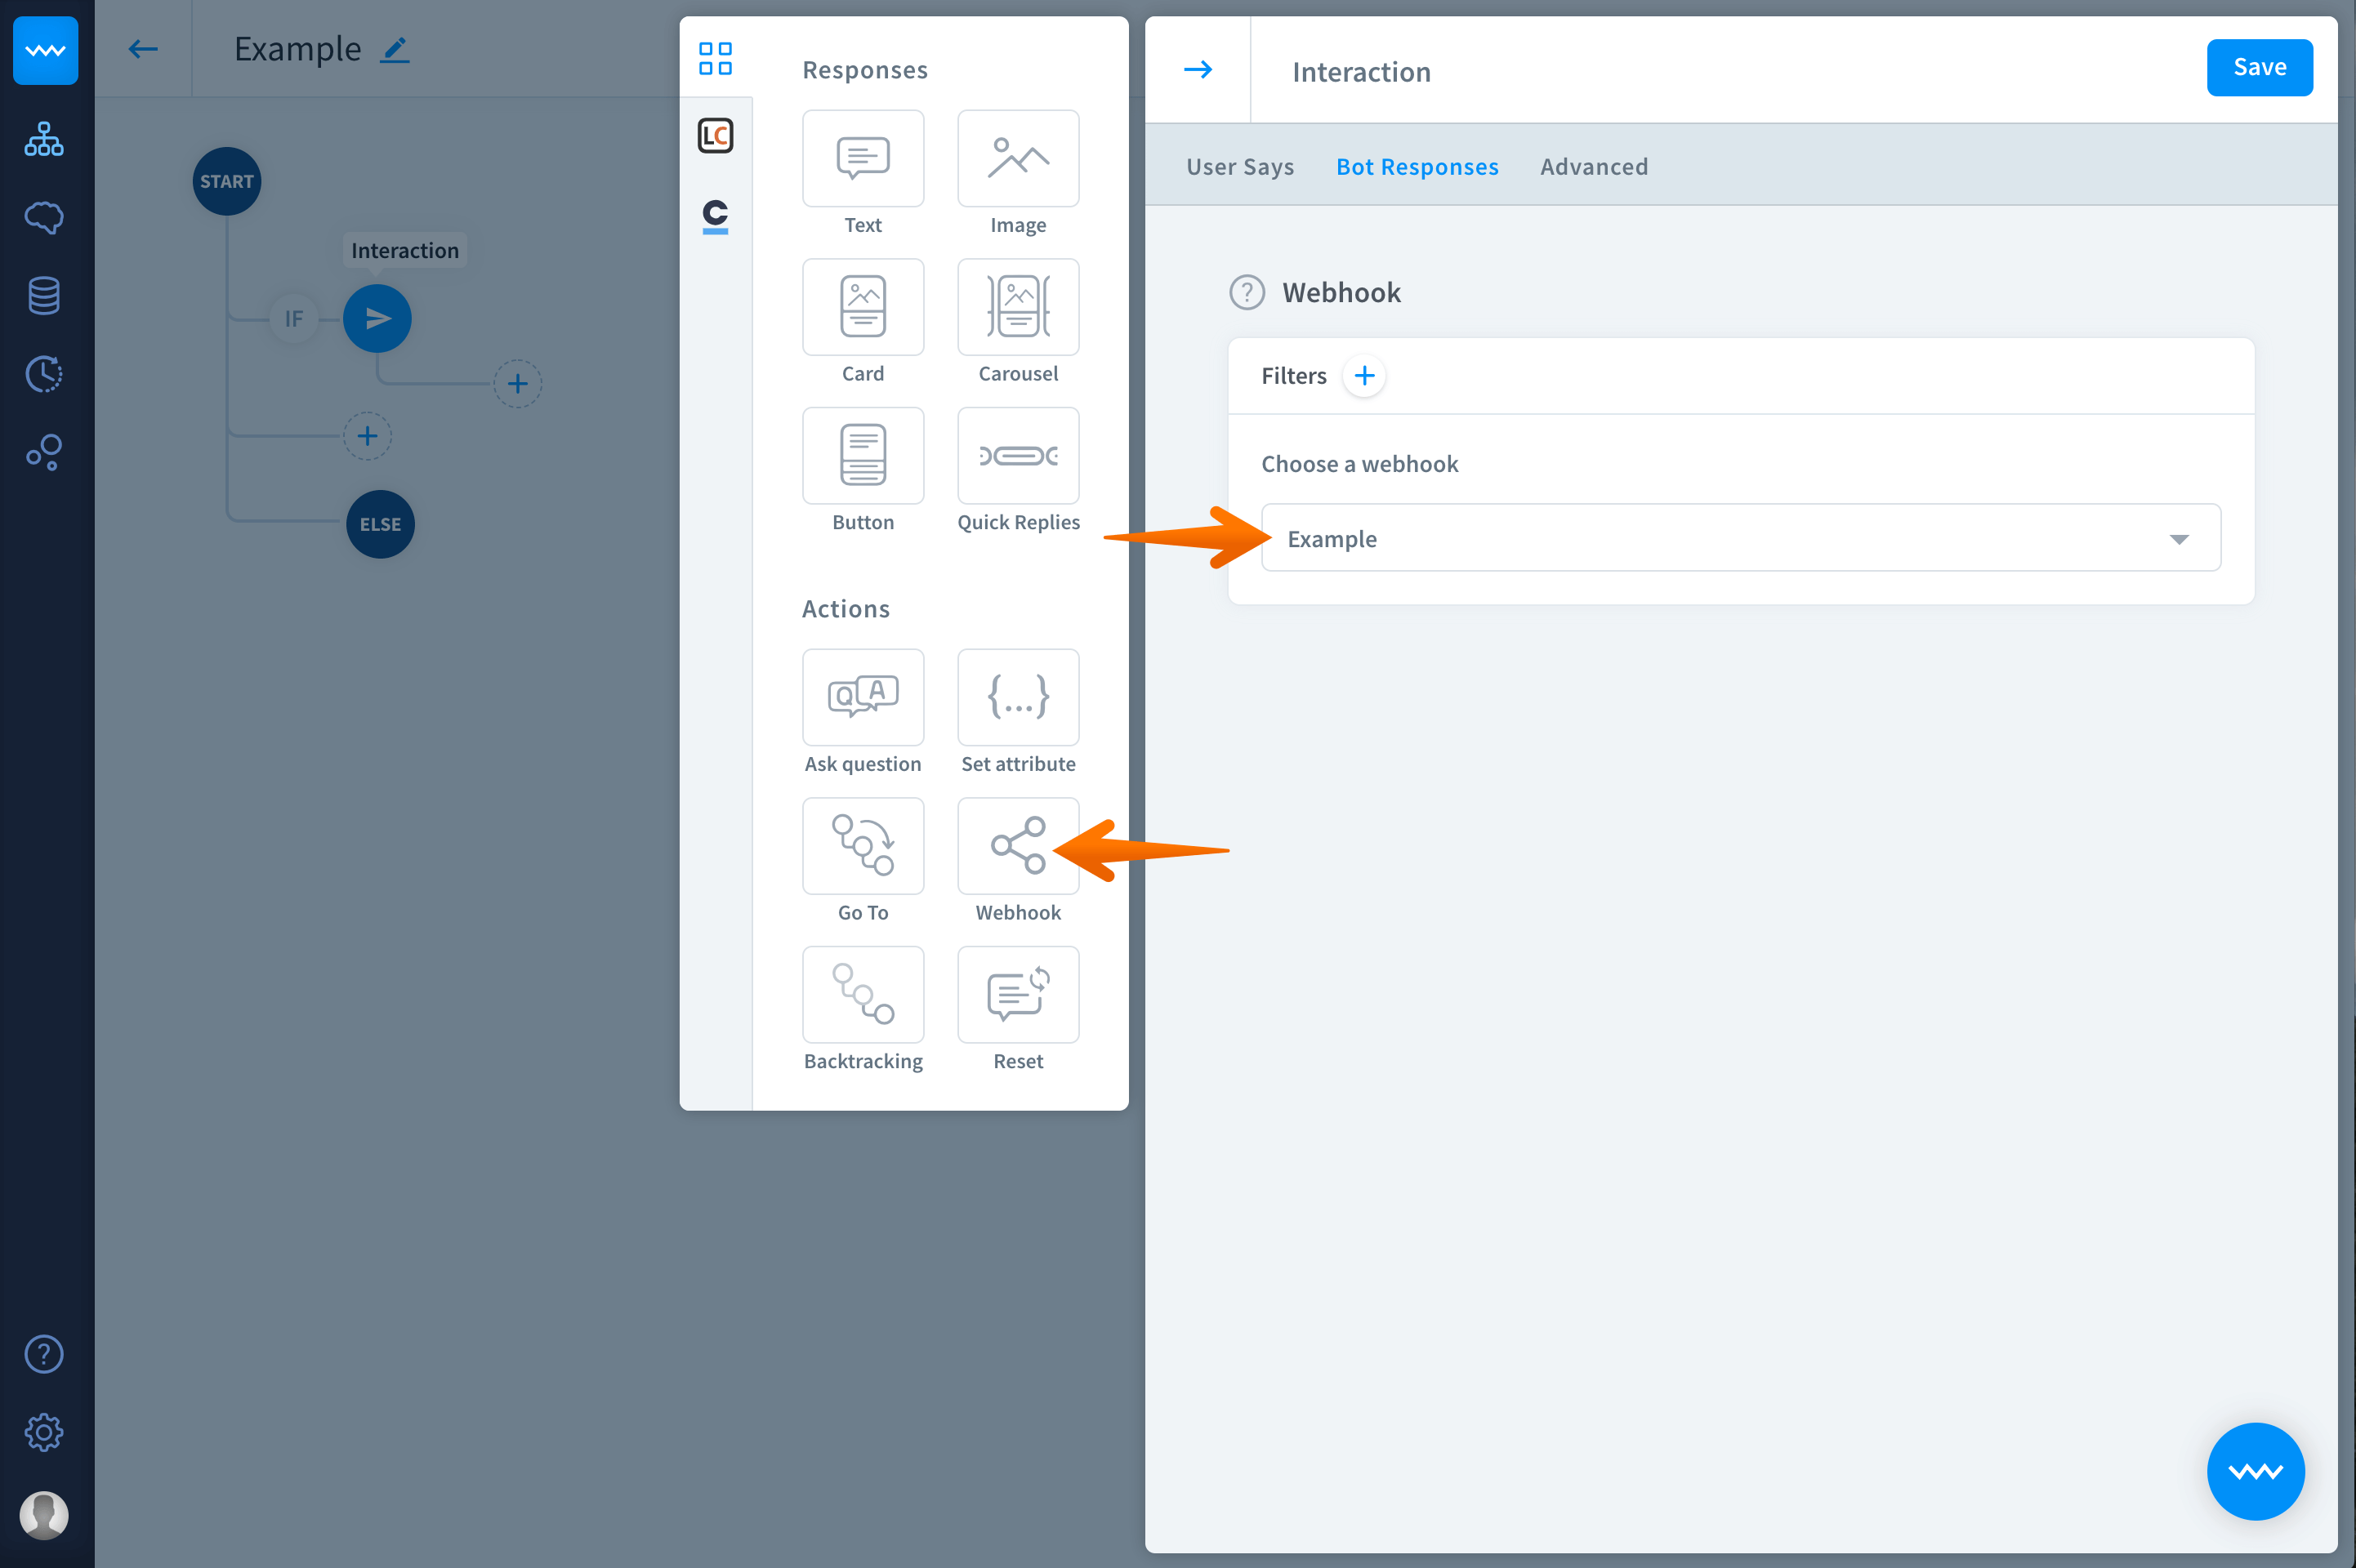Viewport: 2356px width, 1568px height.
Task: Click the ELSE node in story
Action: pos(380,524)
